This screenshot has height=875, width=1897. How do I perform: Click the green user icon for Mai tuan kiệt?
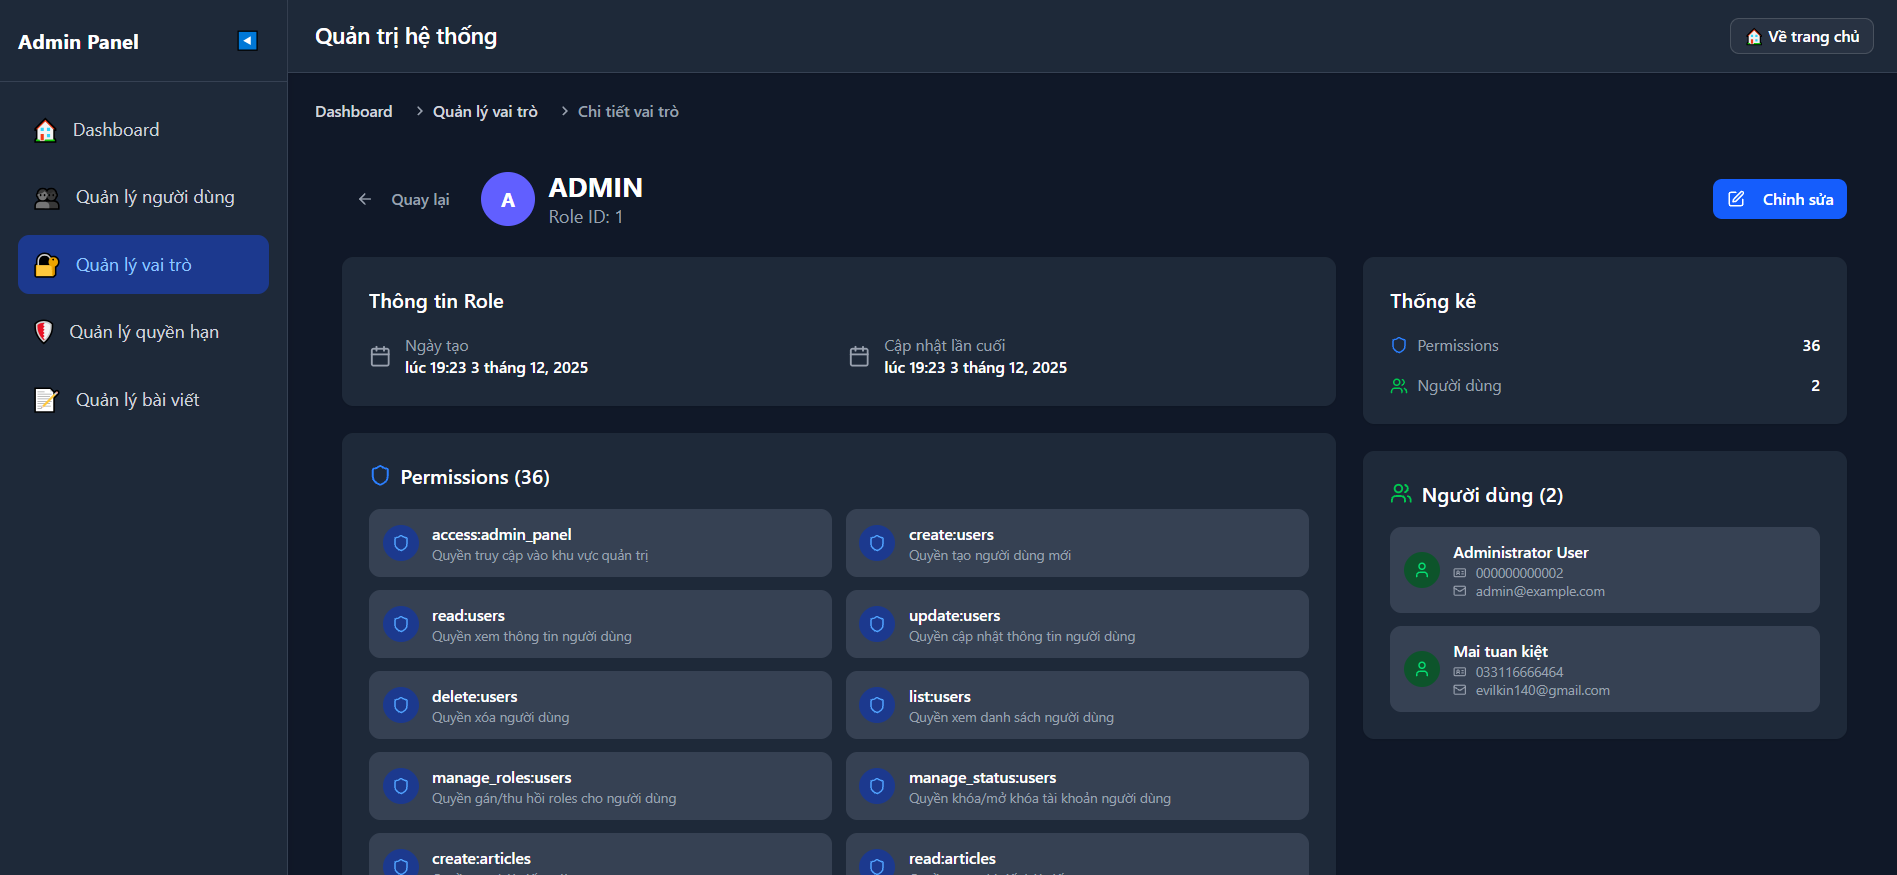click(1421, 669)
